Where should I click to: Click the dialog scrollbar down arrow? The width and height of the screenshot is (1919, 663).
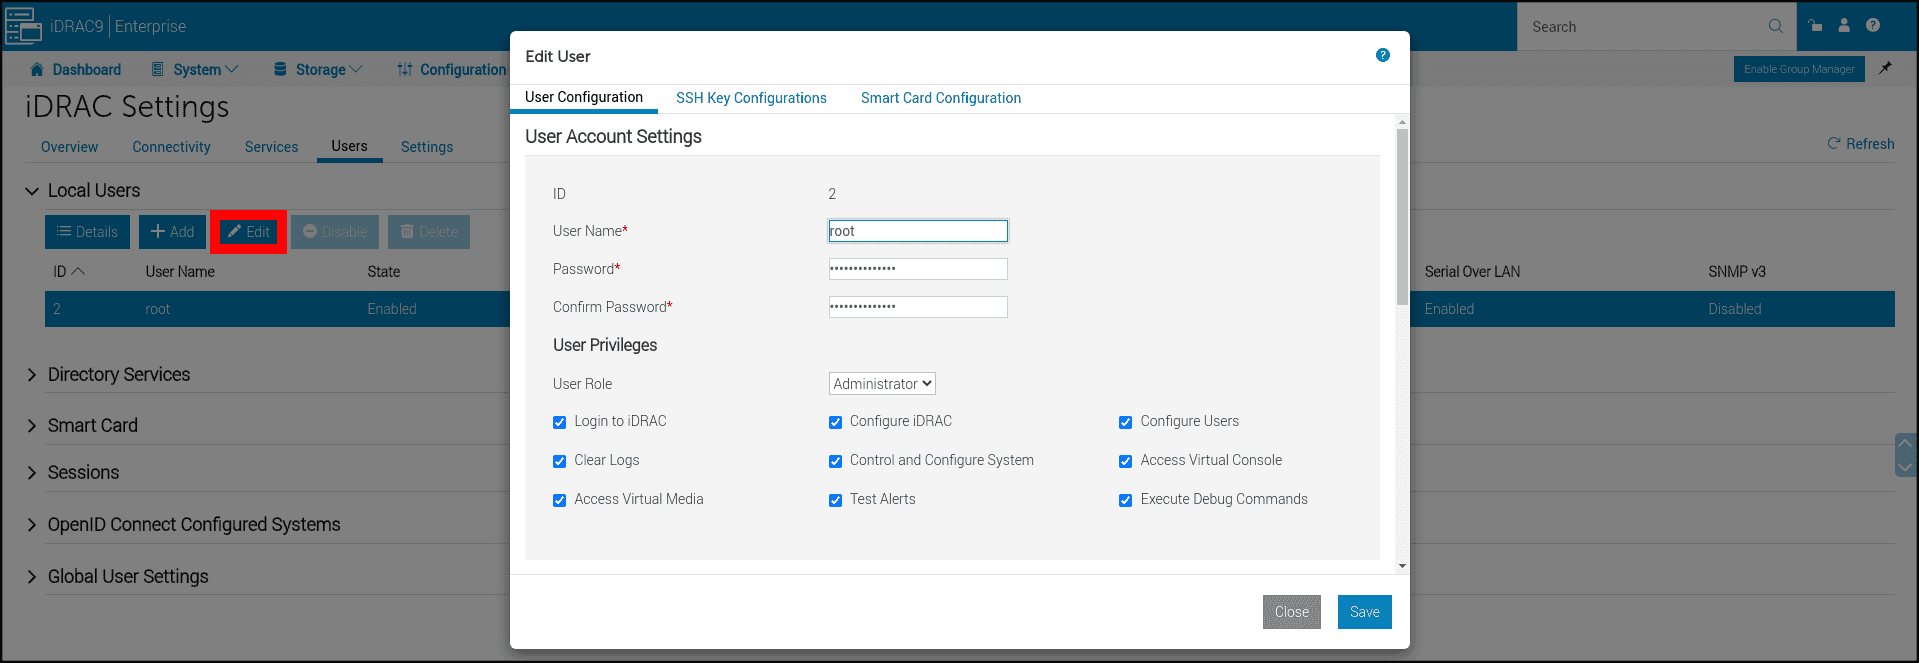click(1402, 566)
